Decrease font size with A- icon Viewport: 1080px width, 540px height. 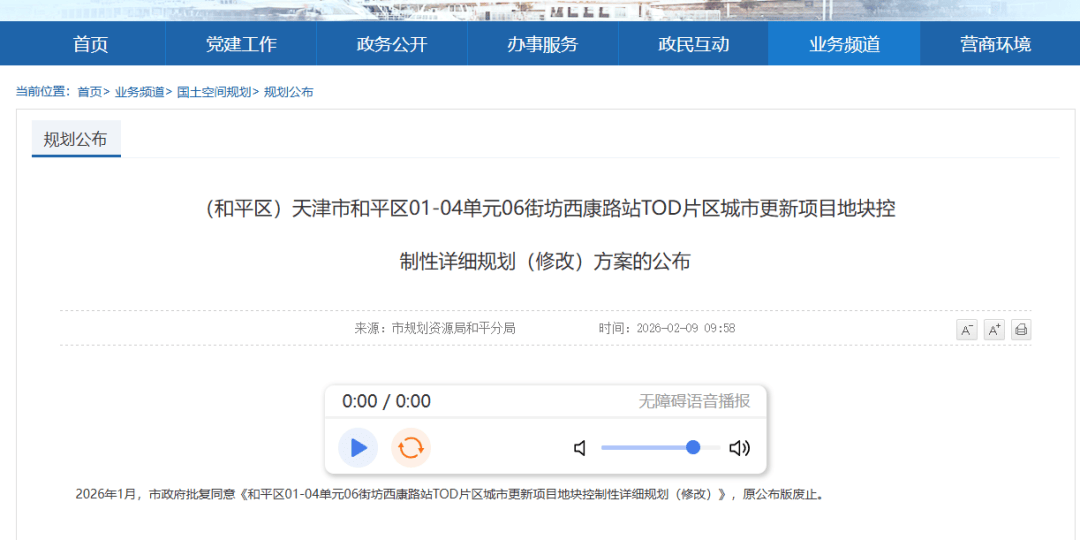[966, 330]
